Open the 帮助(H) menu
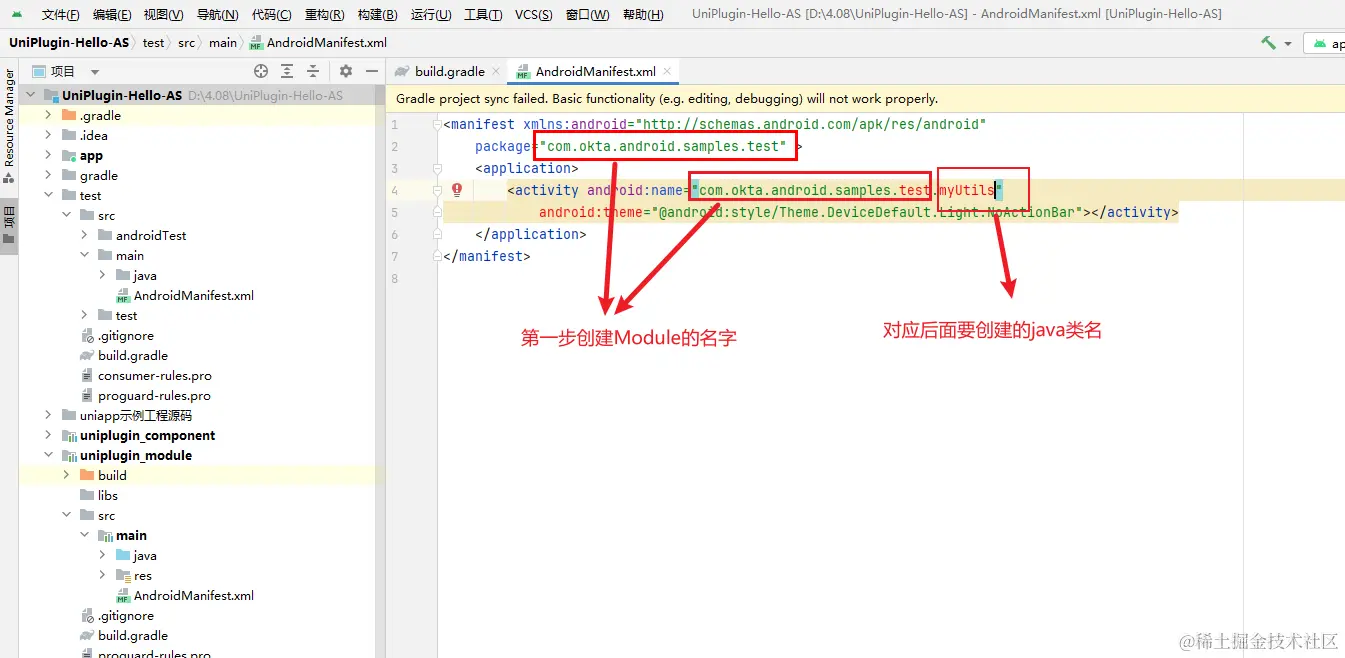 coord(643,14)
